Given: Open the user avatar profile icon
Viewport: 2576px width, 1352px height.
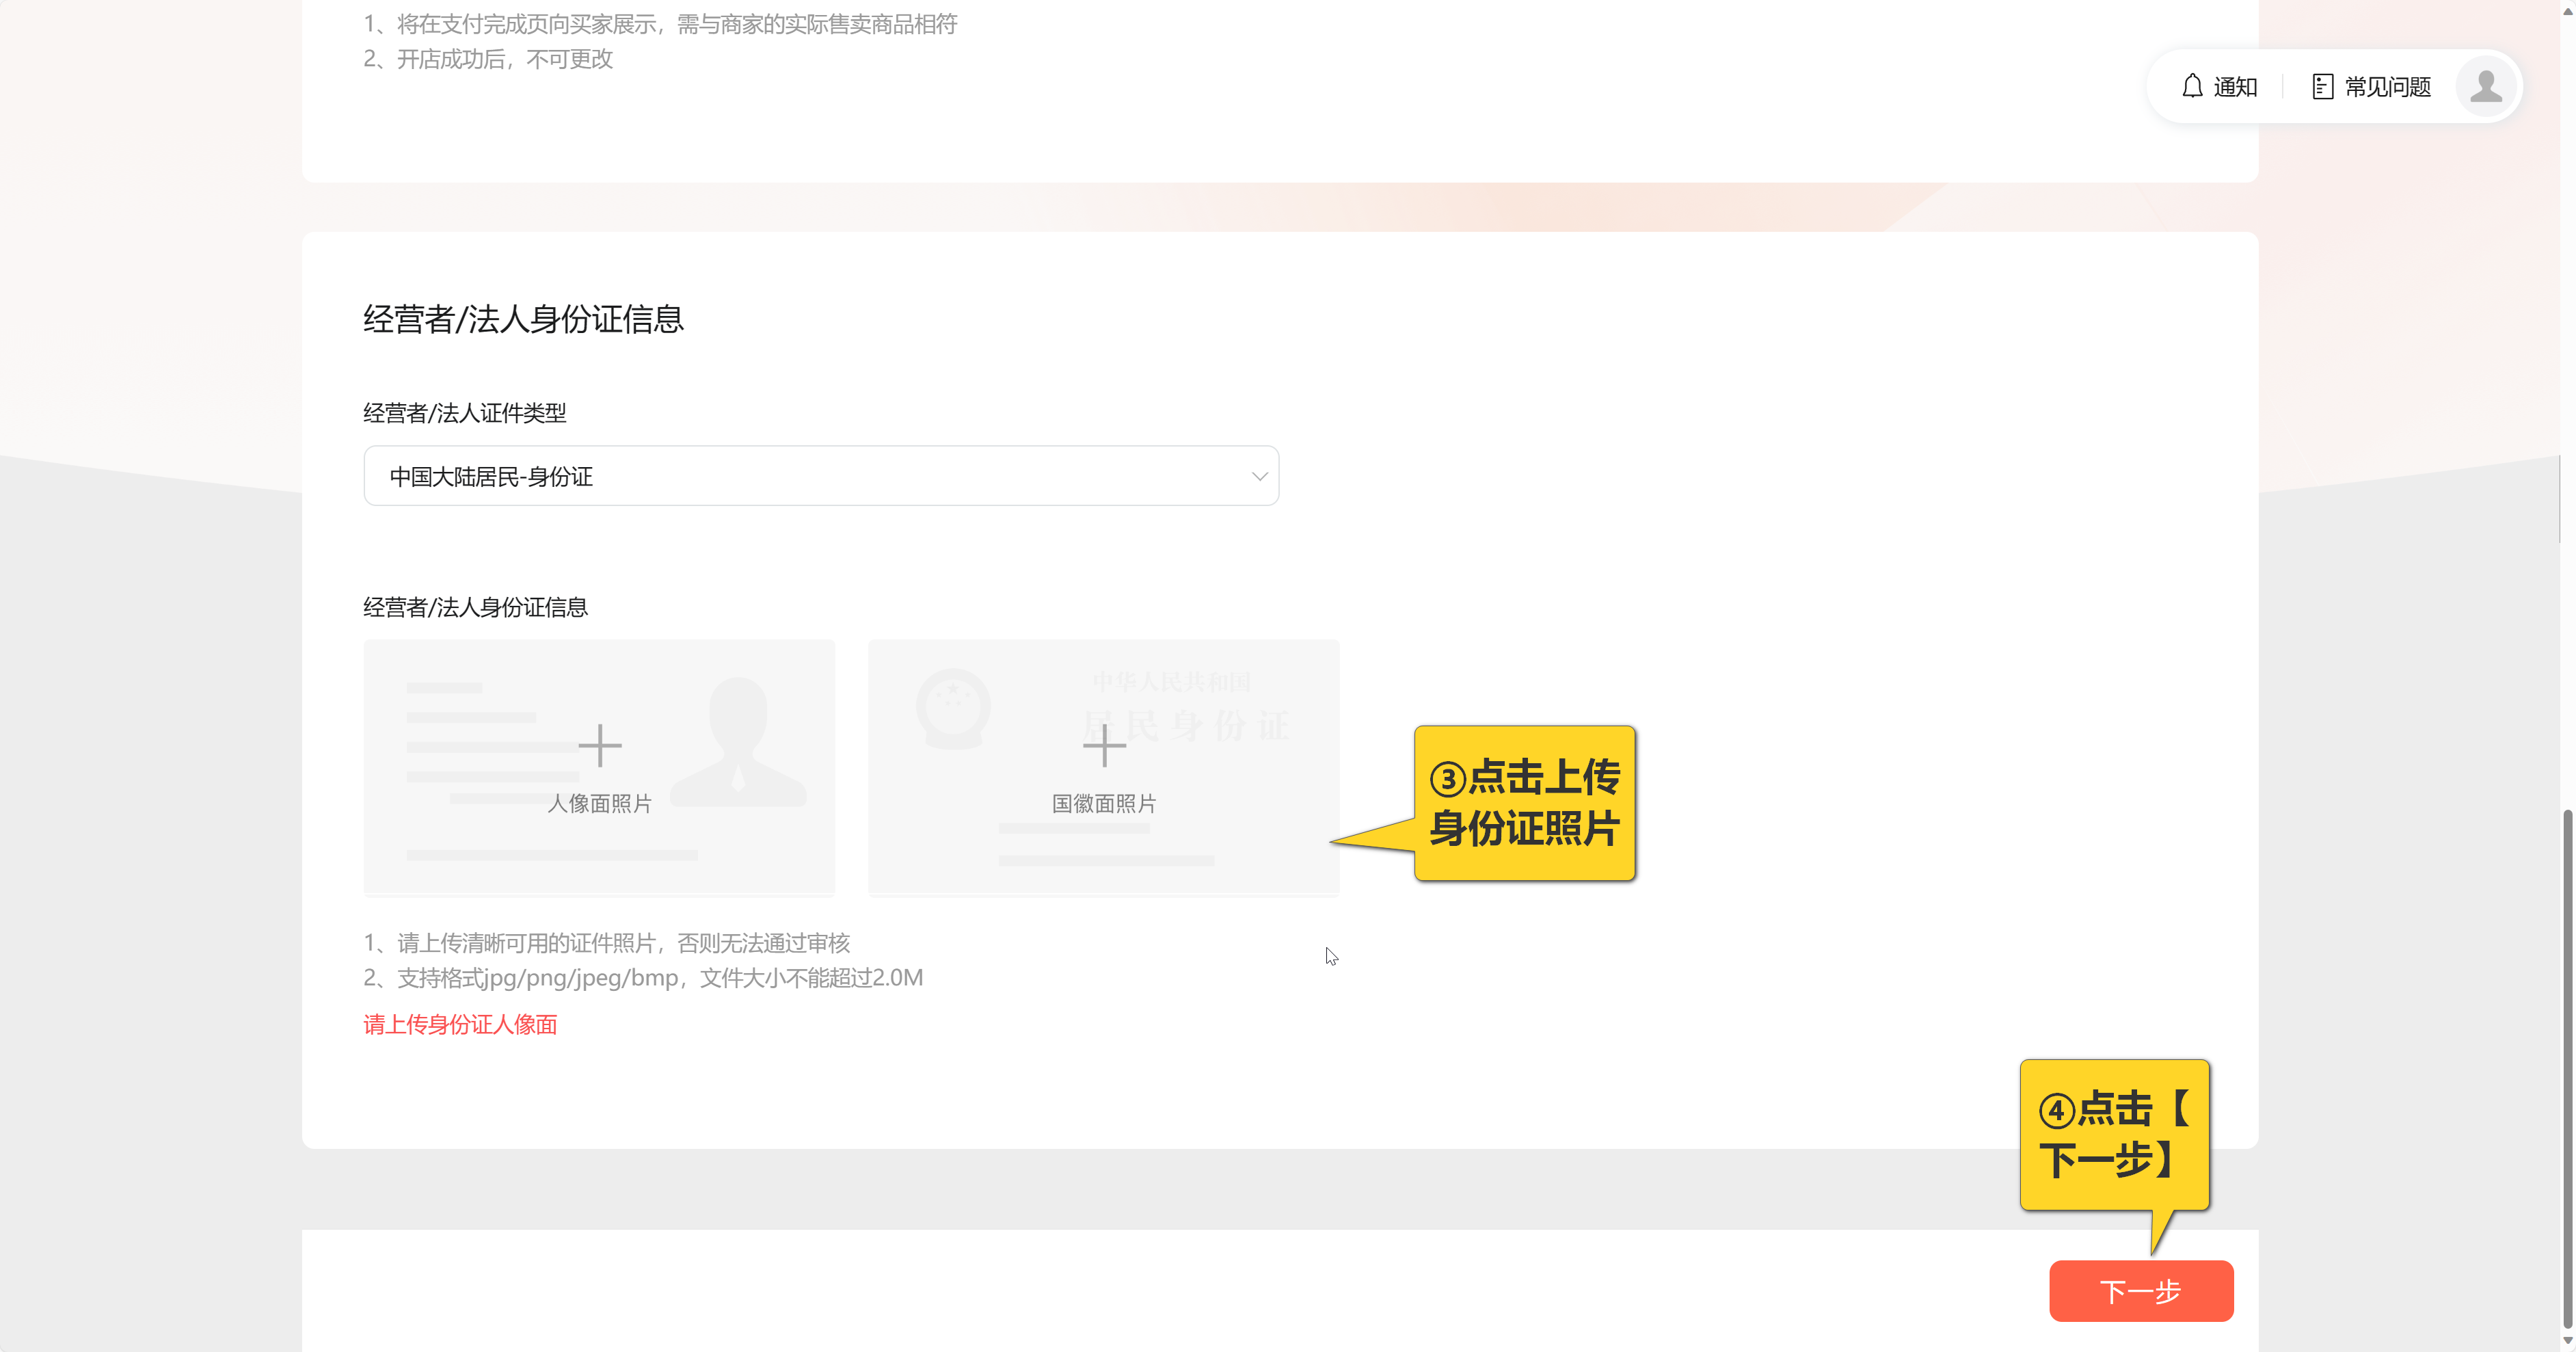Looking at the screenshot, I should click(2485, 87).
